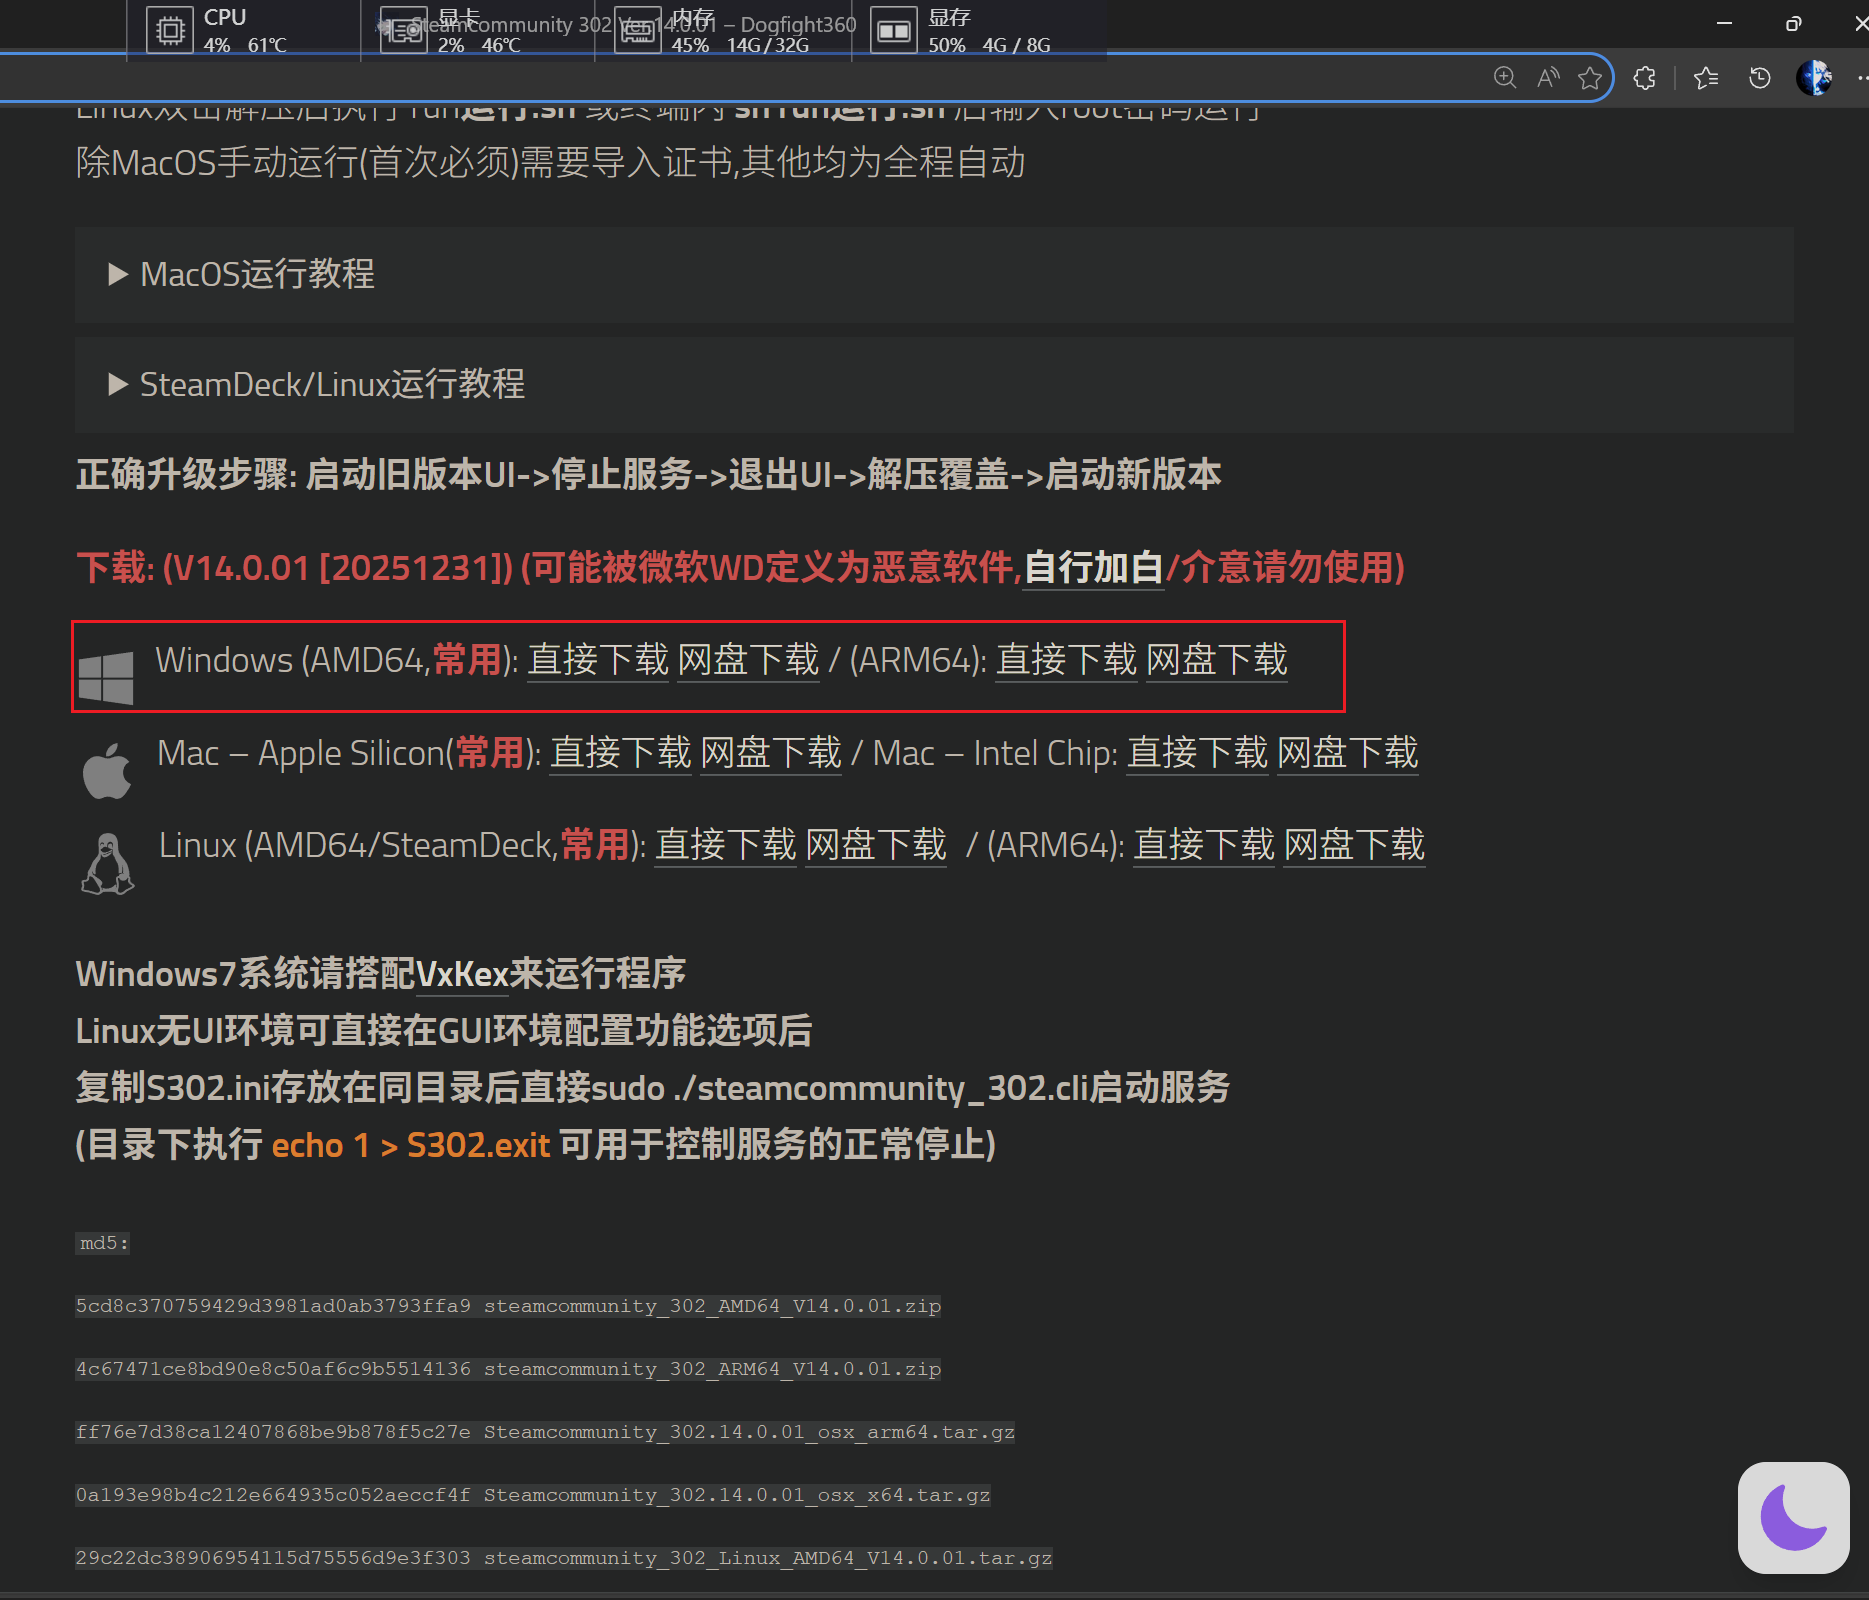Click the Windows7系统请搭配 text
Screen dimensions: 1869x1600
(x=245, y=974)
